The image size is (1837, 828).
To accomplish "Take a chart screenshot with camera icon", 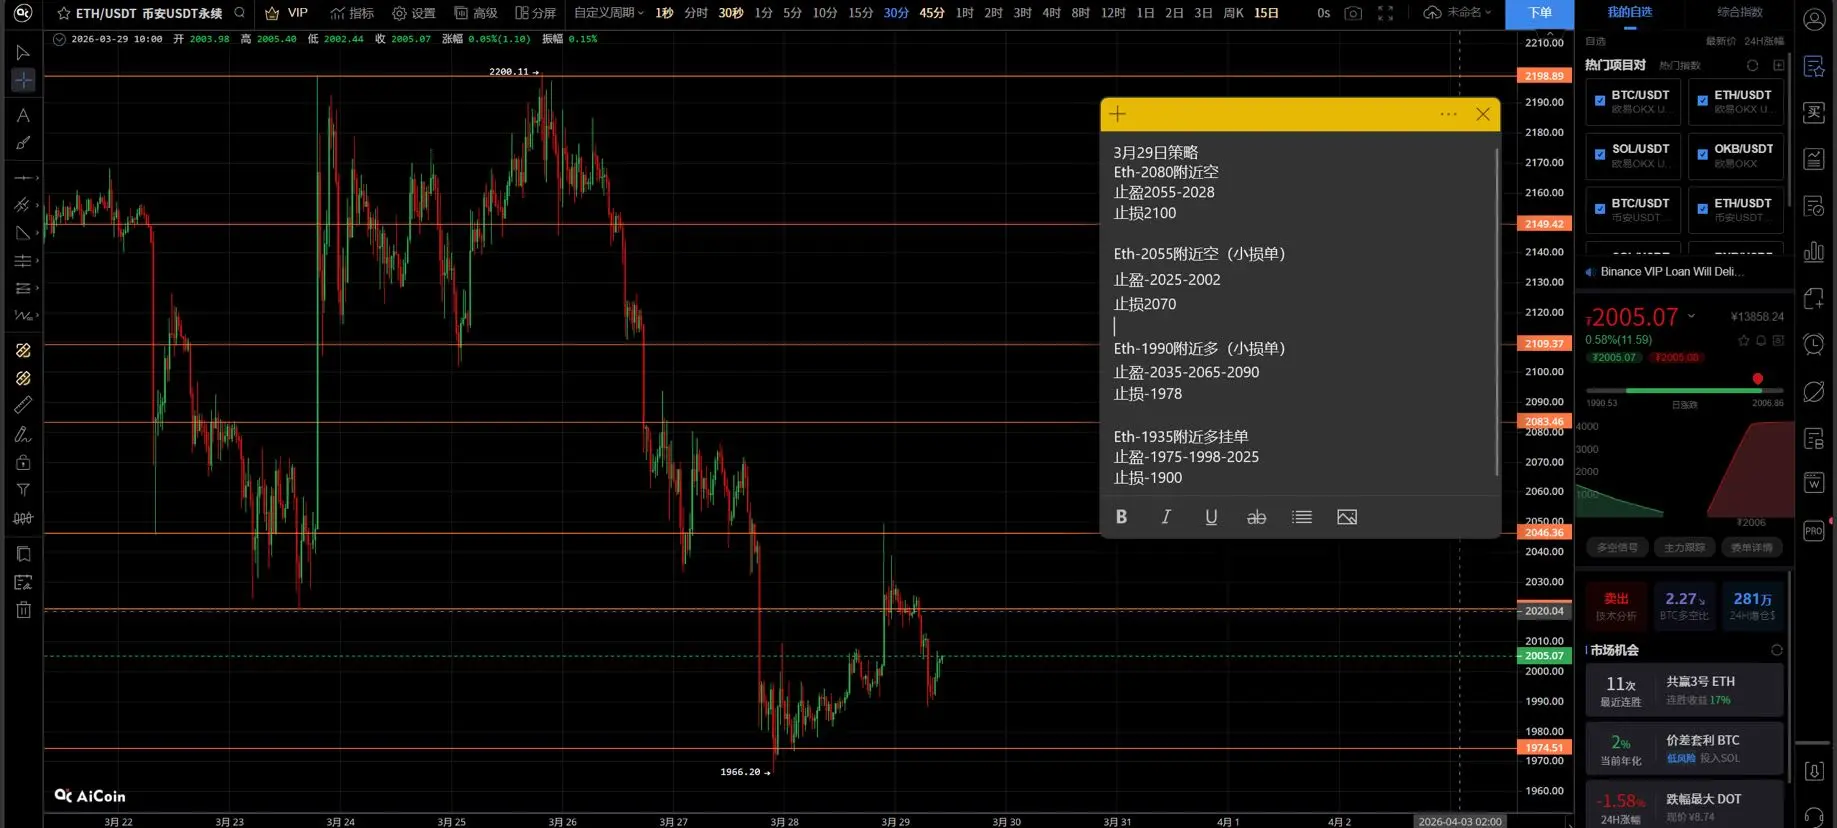I will (1353, 13).
